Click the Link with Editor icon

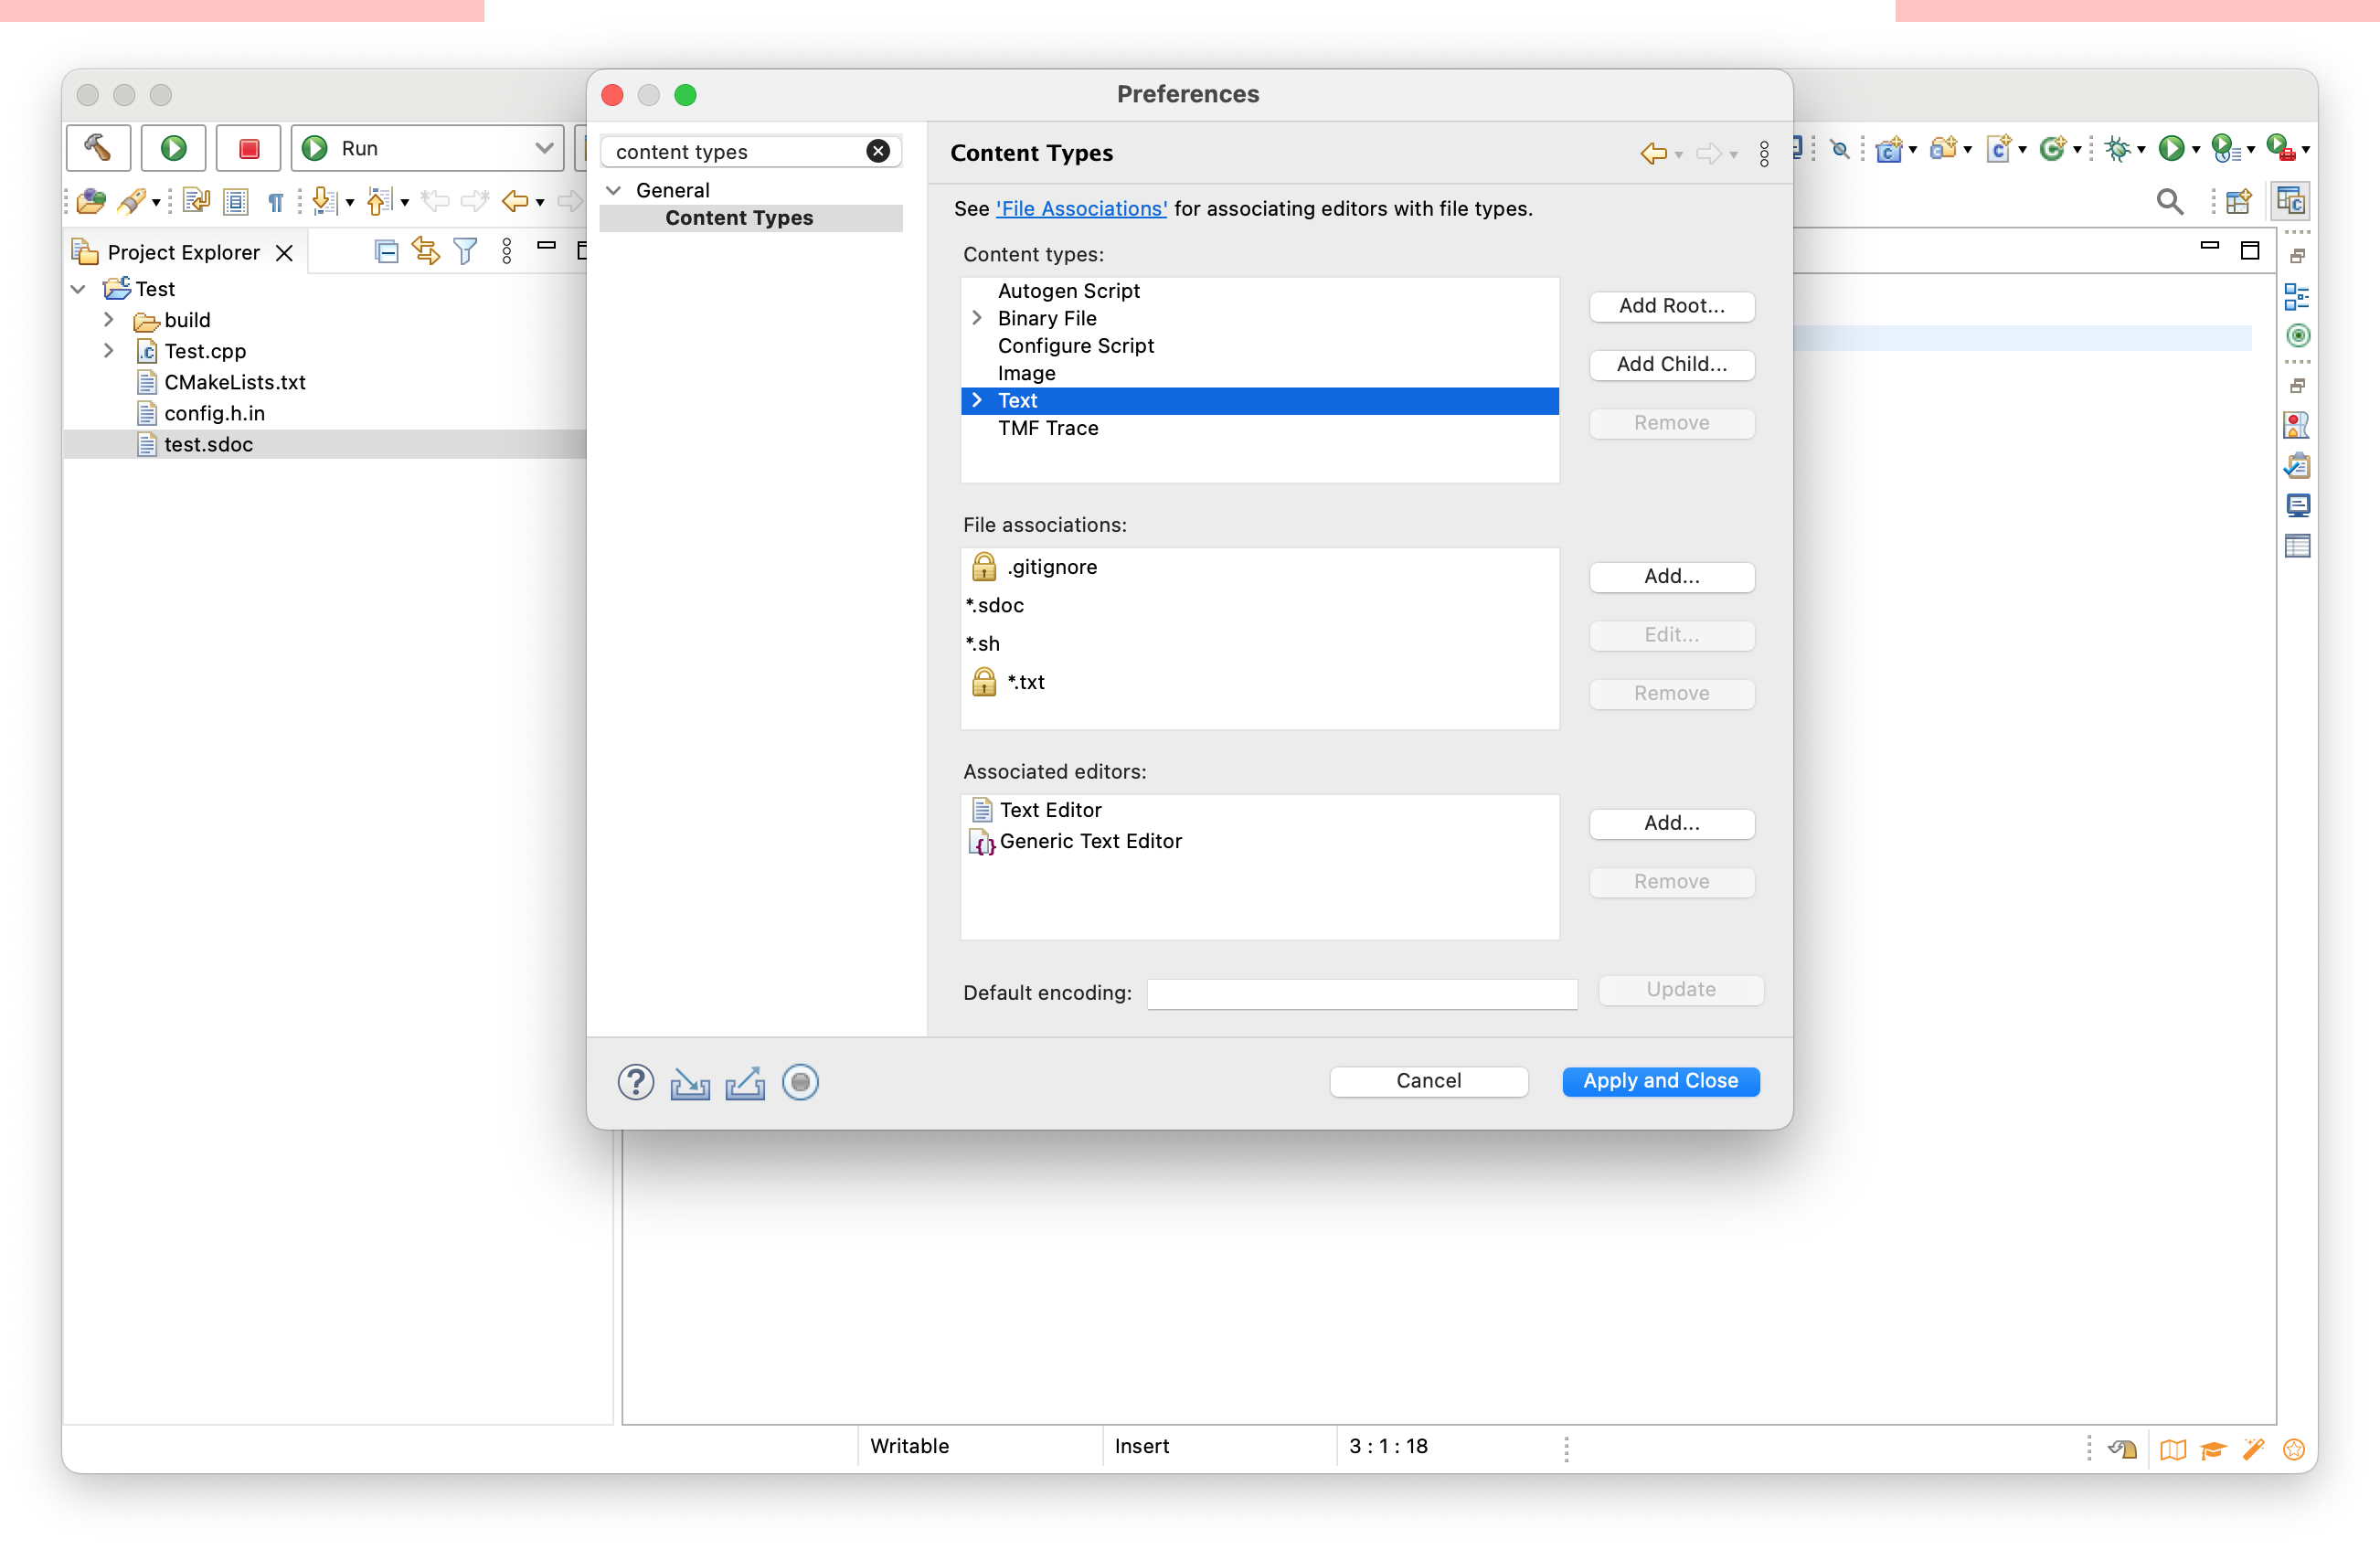click(x=426, y=251)
